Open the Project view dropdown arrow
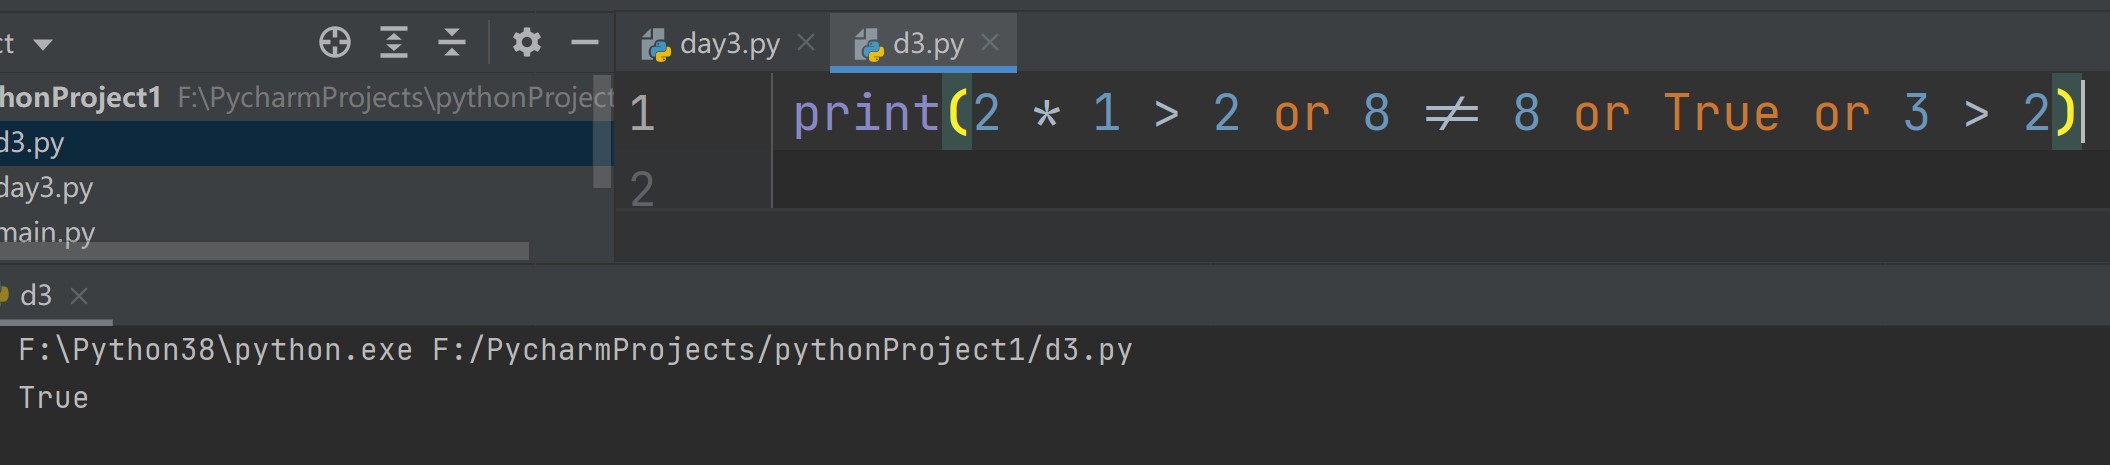 coord(43,45)
